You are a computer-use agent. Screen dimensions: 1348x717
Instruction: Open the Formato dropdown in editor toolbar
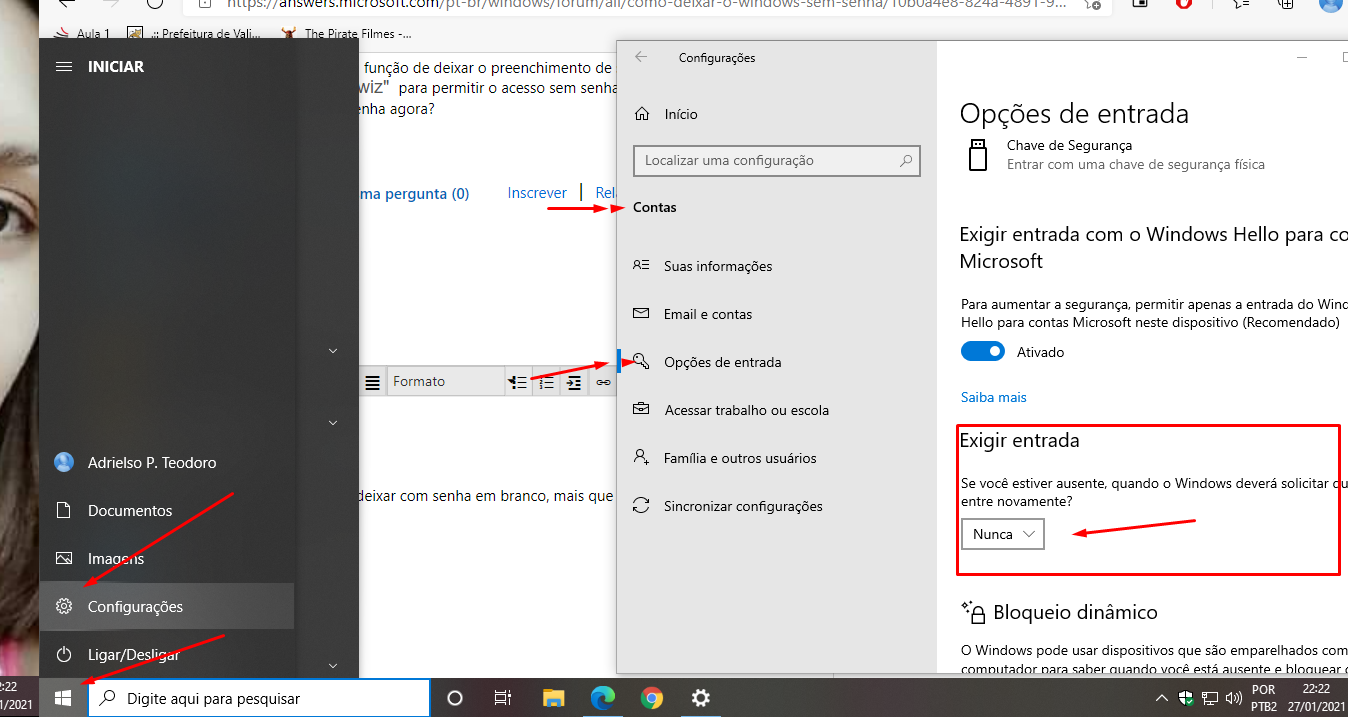click(446, 381)
